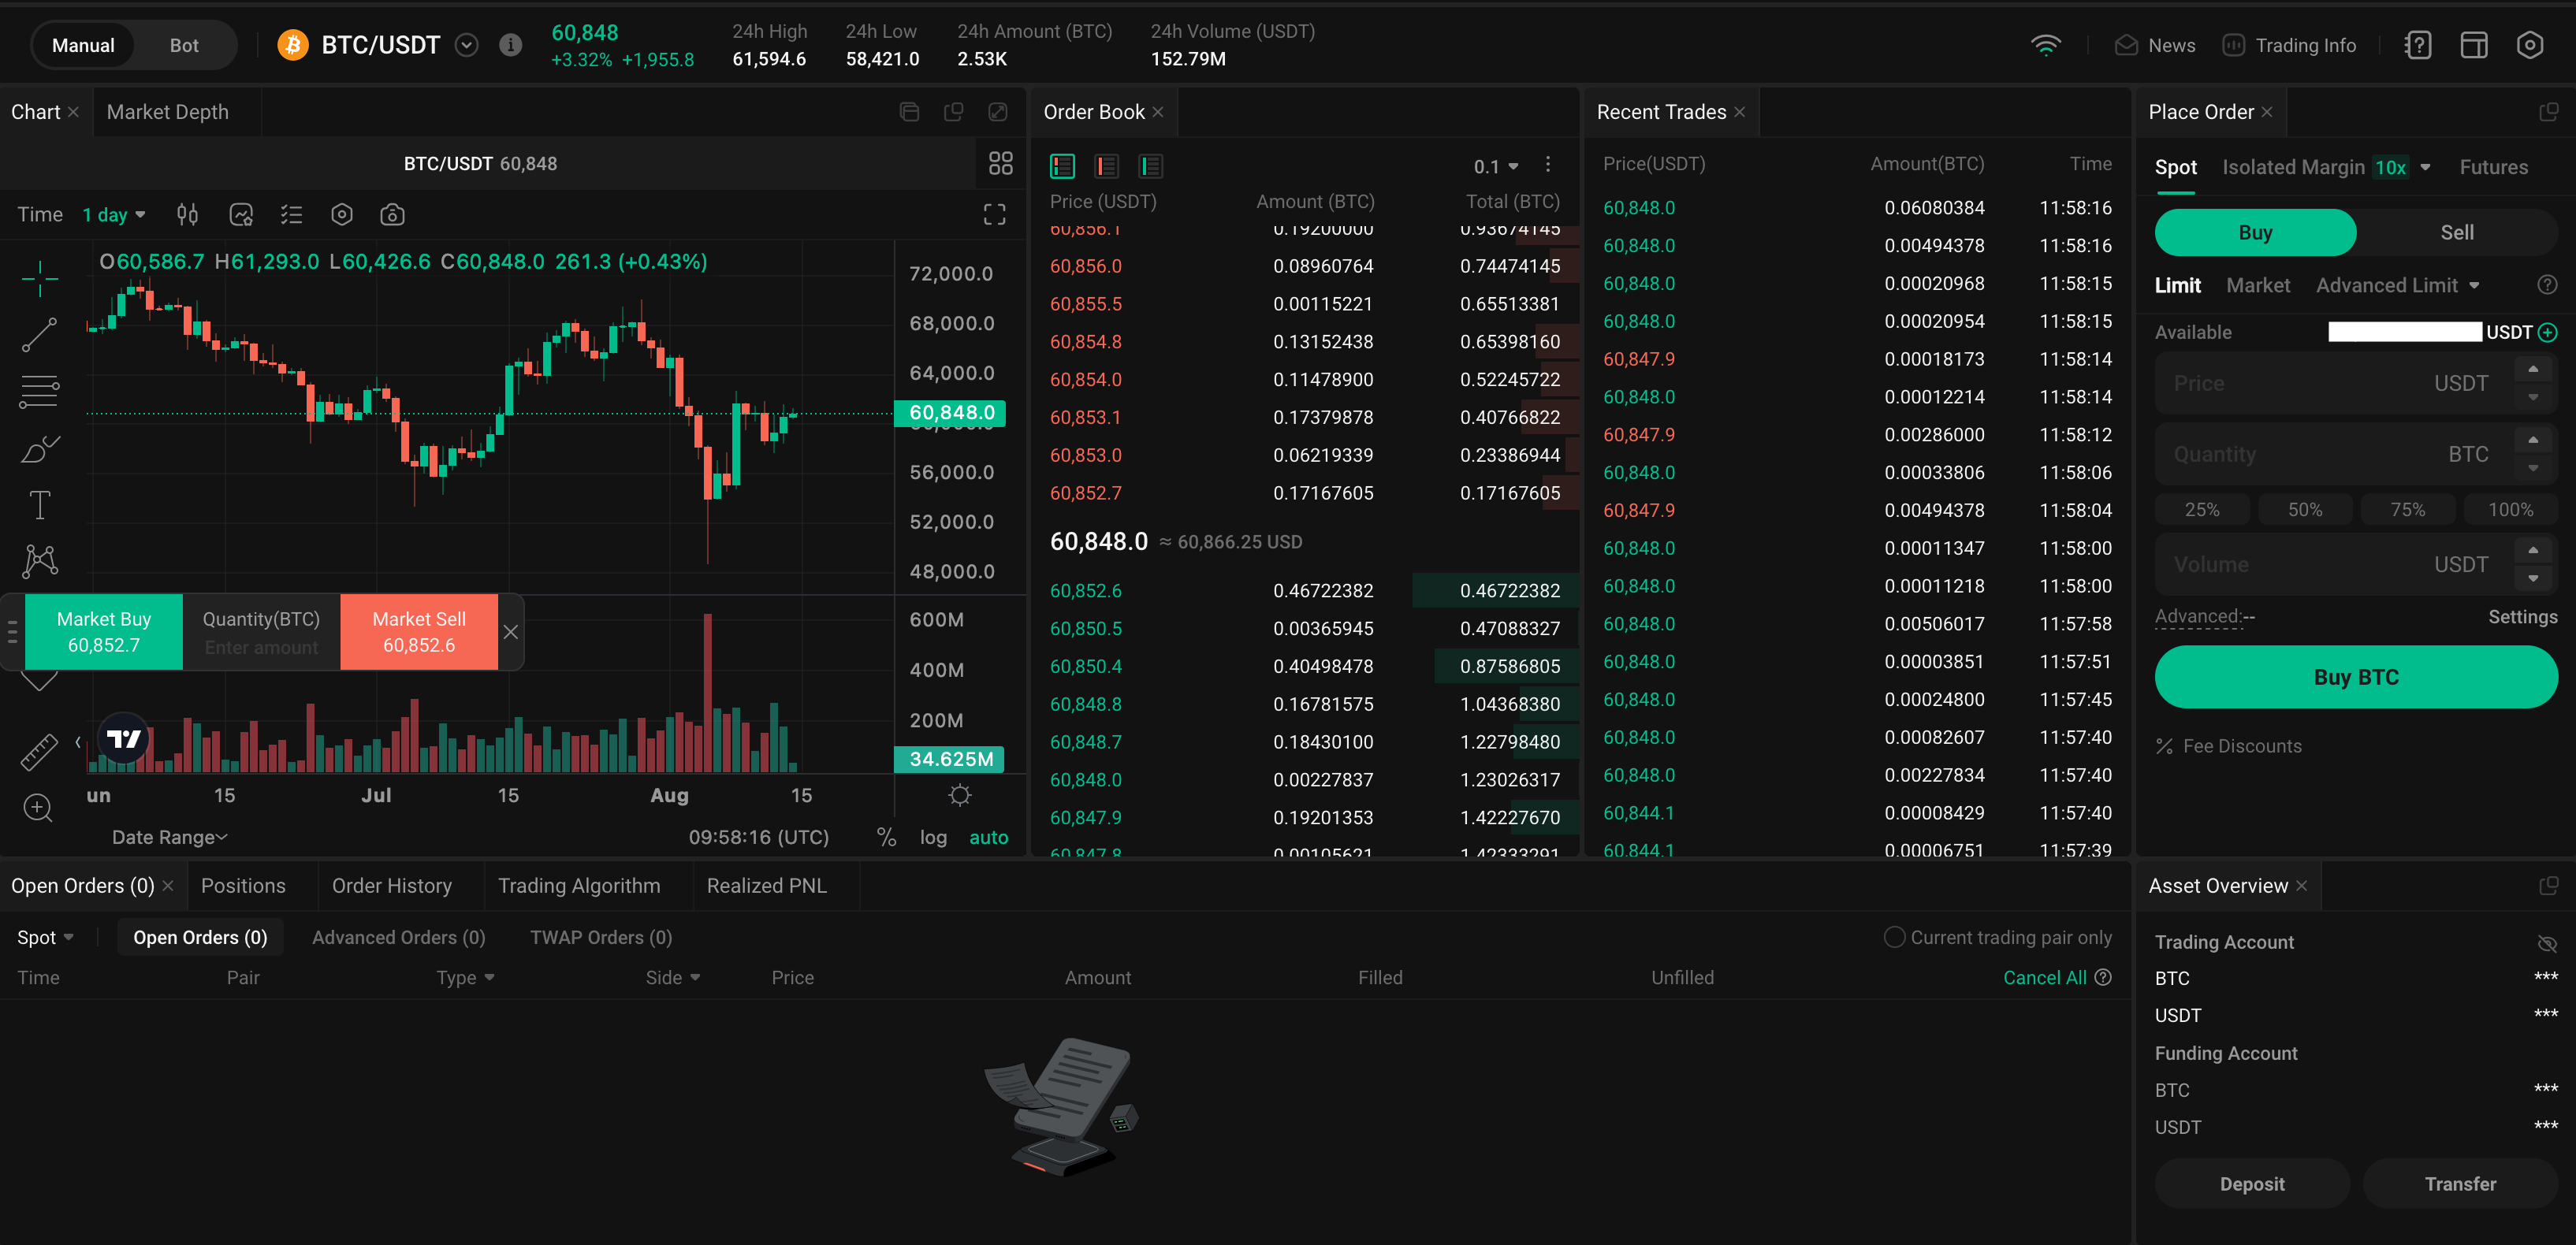Click the zoom in chart tool
The image size is (2576, 1245).
38,808
